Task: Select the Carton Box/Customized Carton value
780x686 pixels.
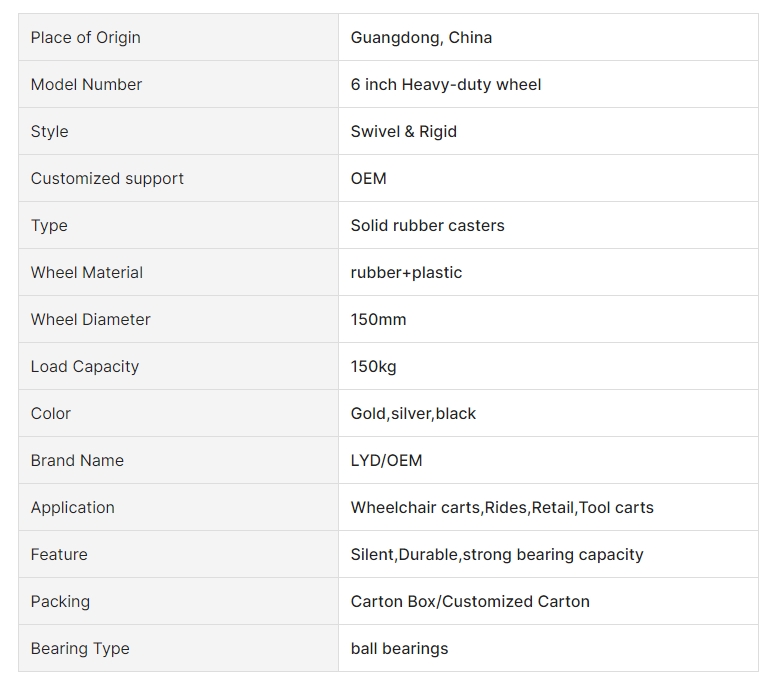Action: [470, 602]
